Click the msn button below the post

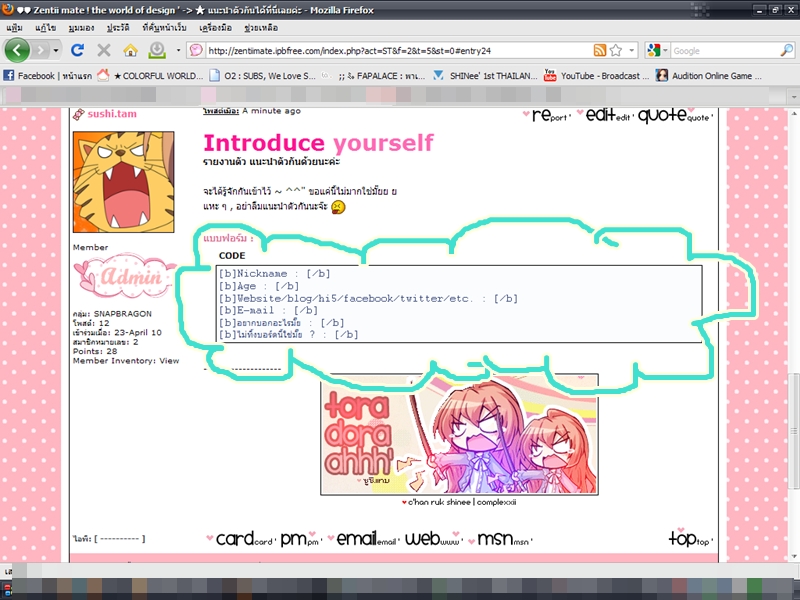500,539
